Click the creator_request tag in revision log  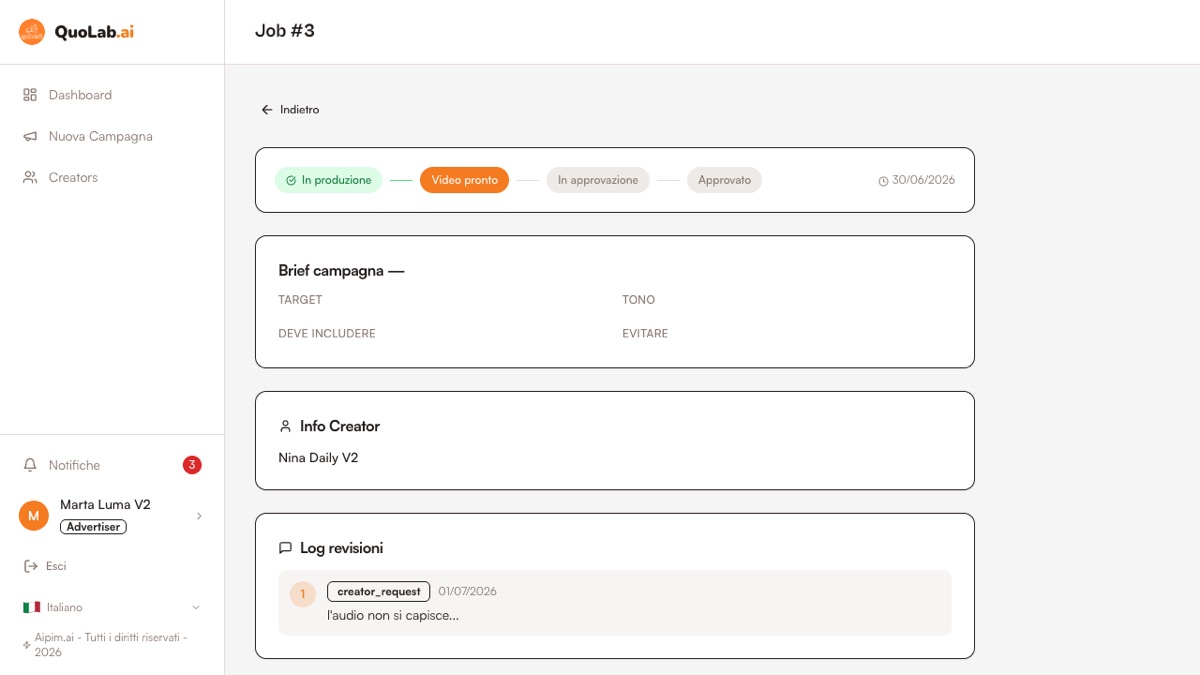coord(379,591)
